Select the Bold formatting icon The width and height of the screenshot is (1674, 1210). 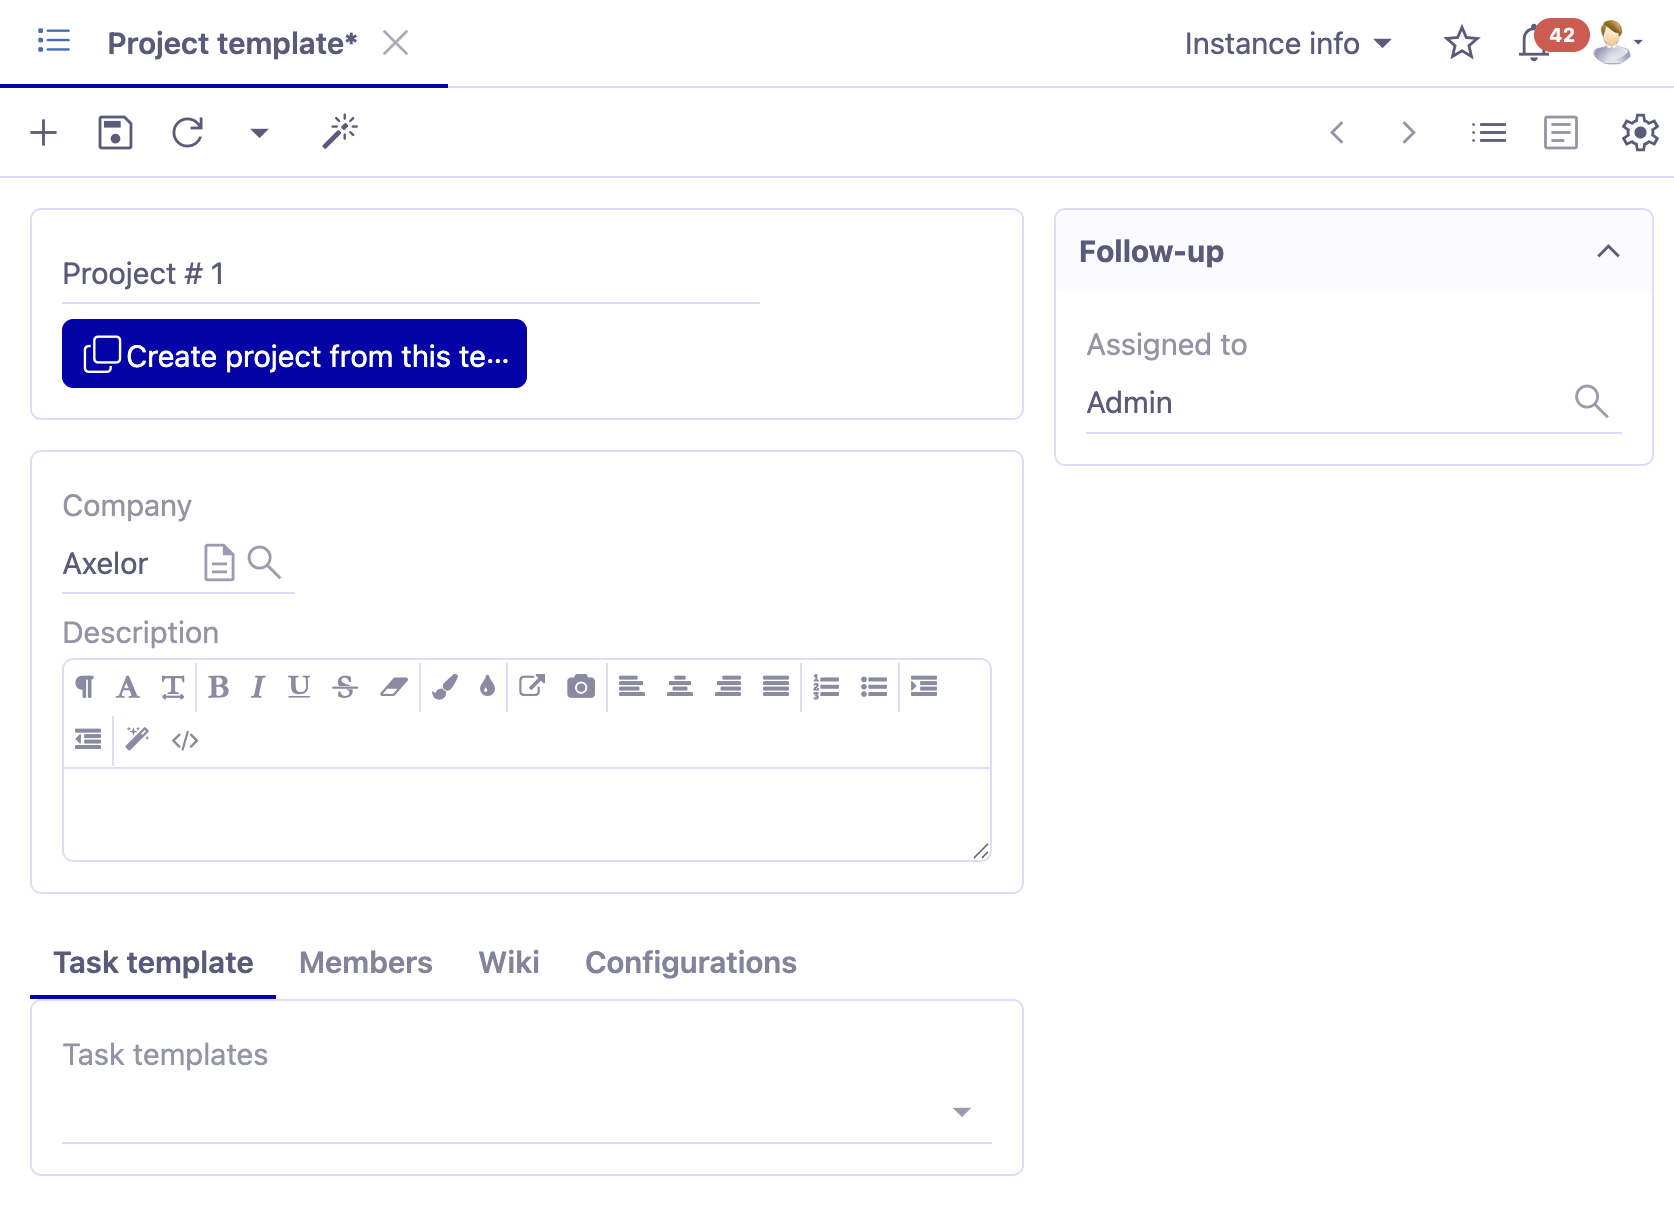[x=218, y=687]
